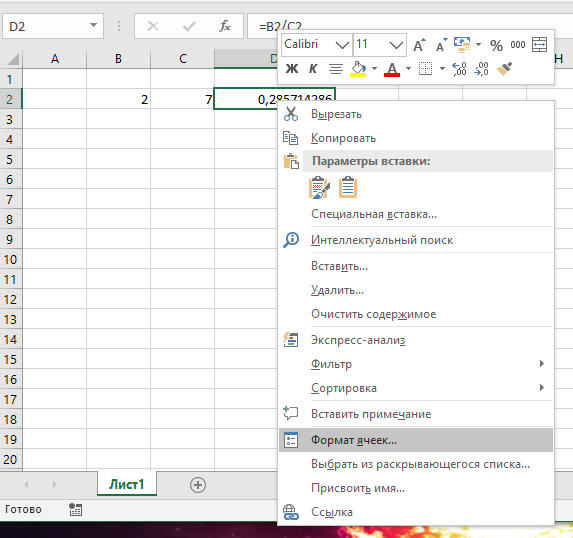
Task: Expand the Фильтр submenu
Action: tap(542, 363)
